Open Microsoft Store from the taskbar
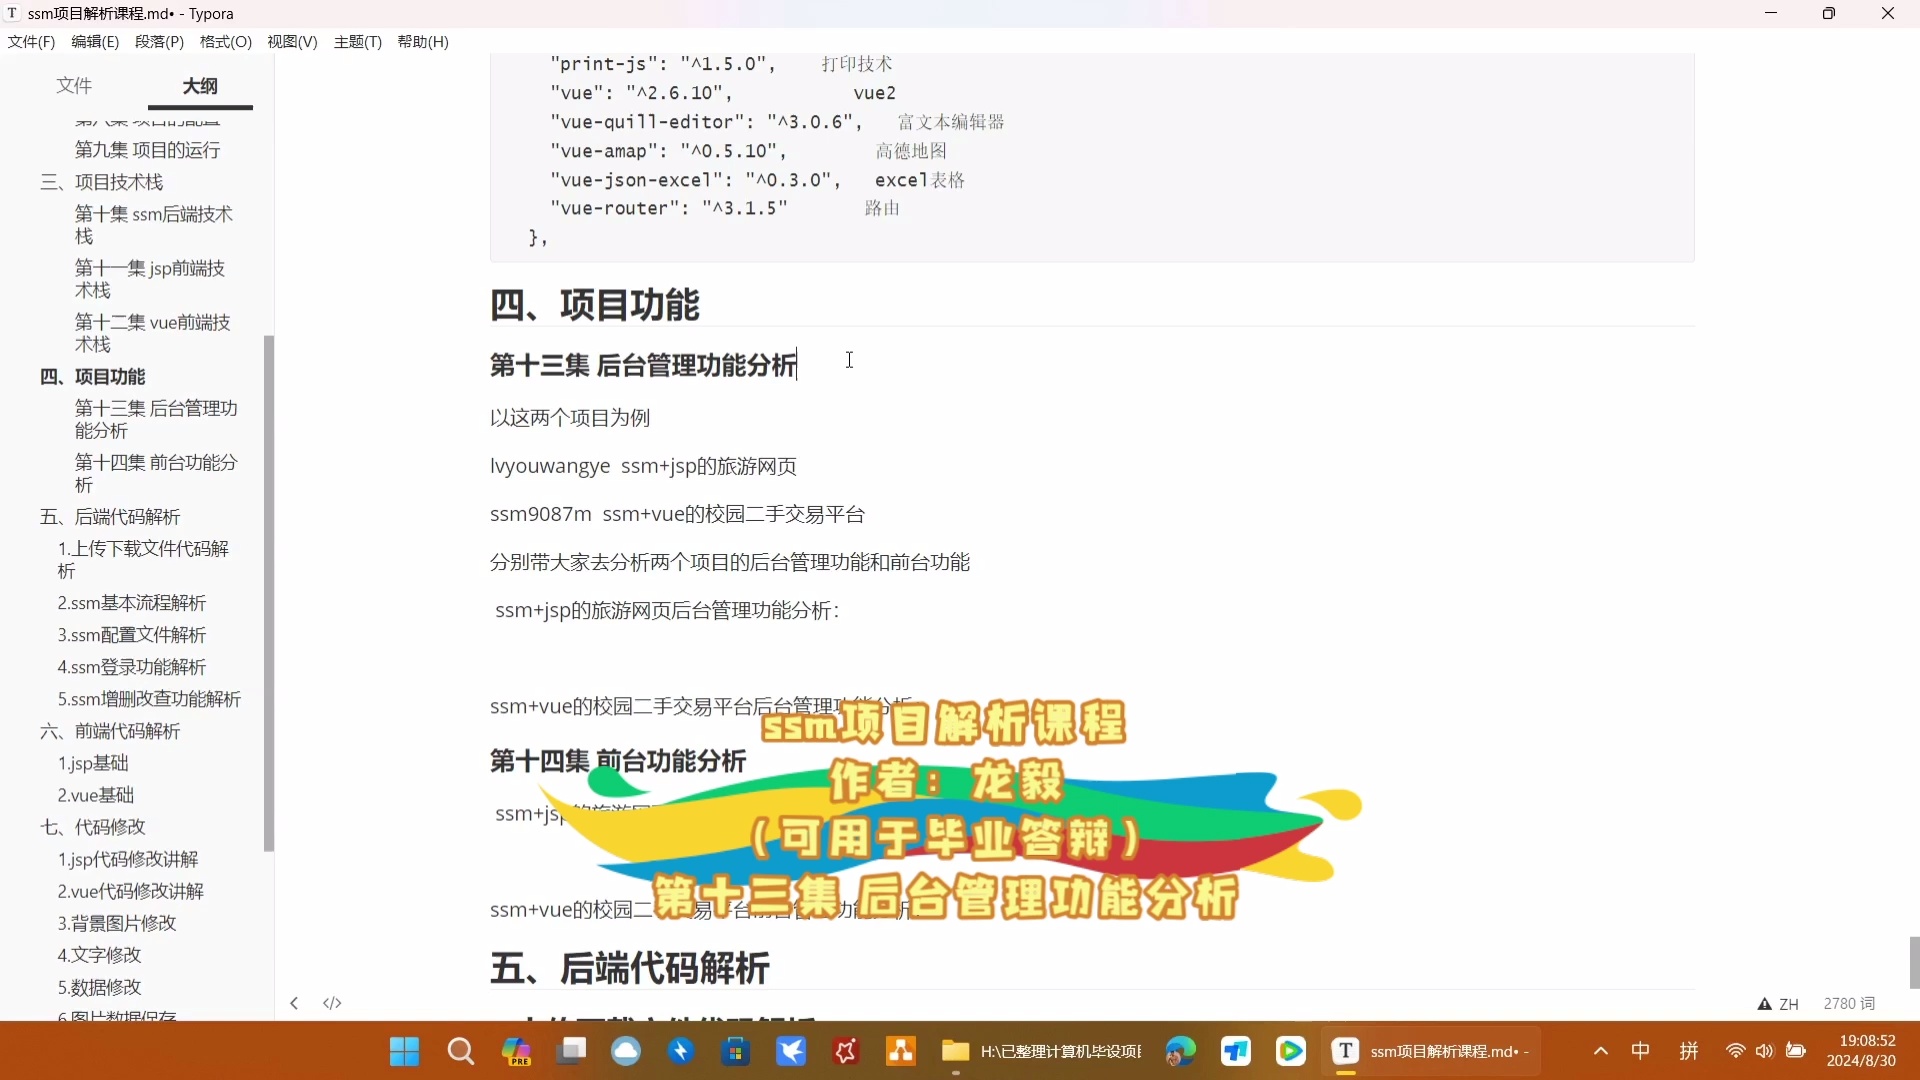The height and width of the screenshot is (1080, 1920). (736, 1051)
